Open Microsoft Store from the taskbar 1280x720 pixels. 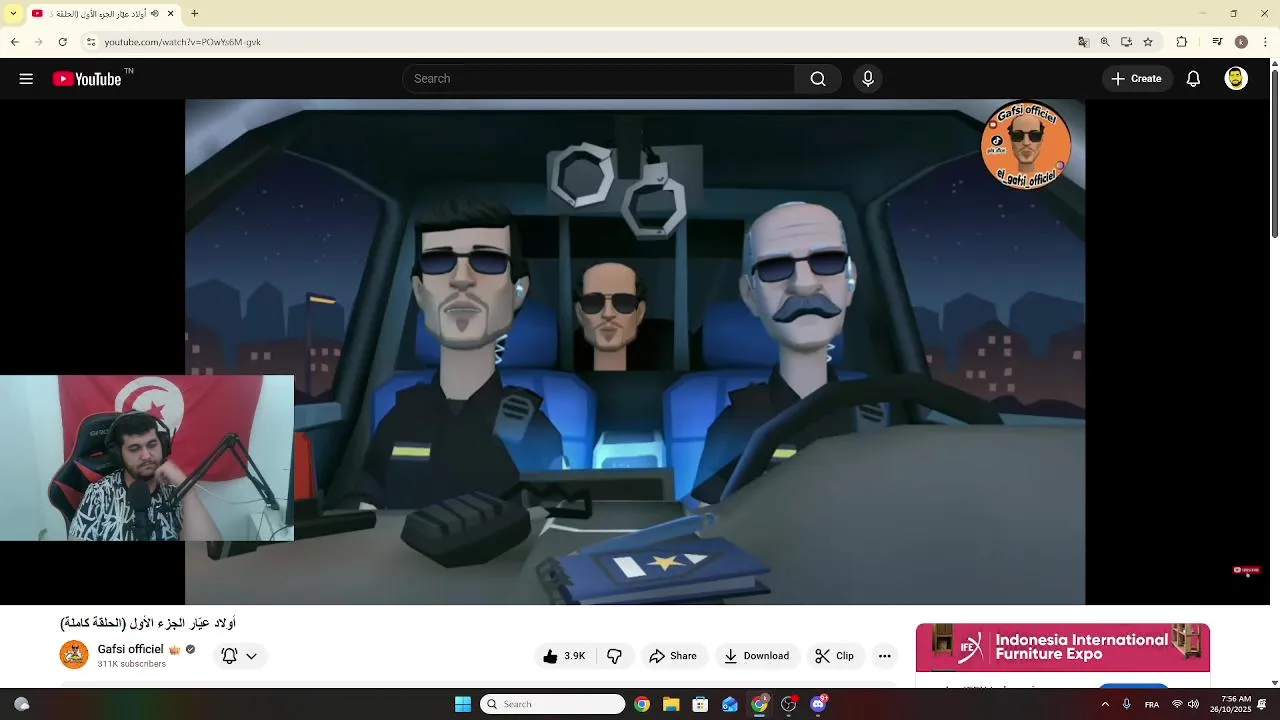click(x=700, y=704)
